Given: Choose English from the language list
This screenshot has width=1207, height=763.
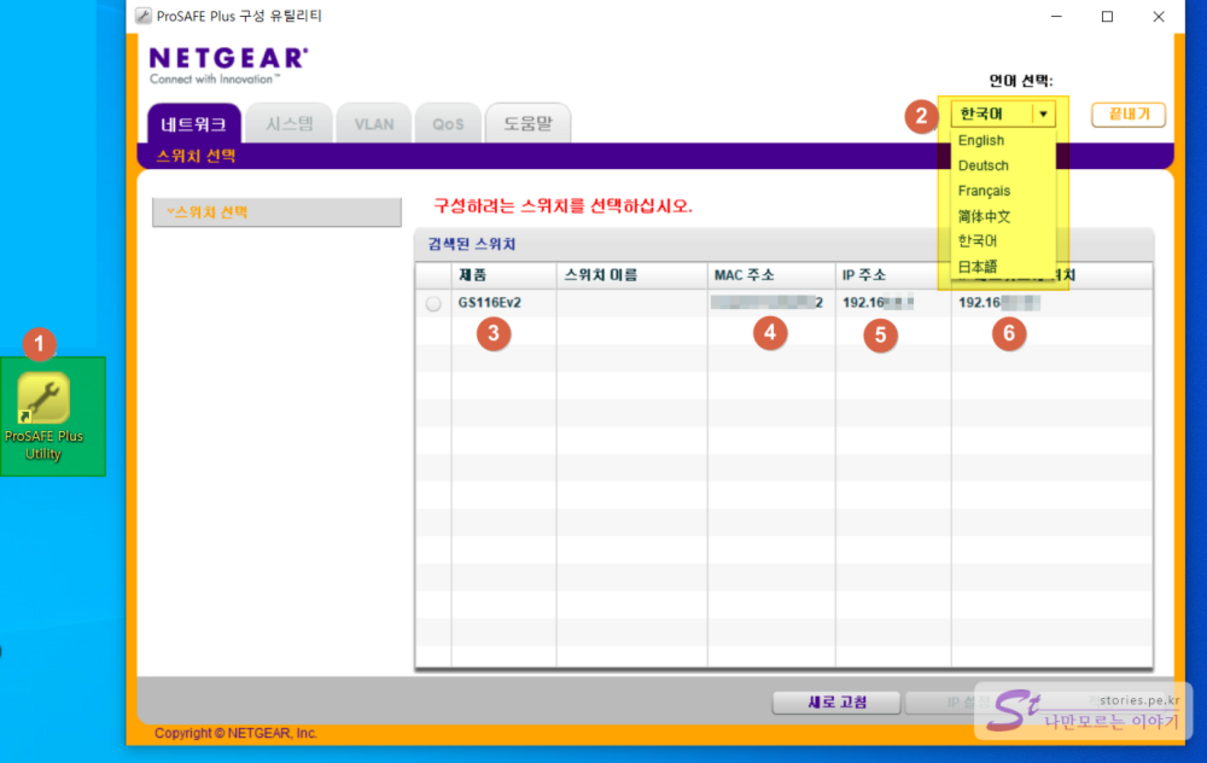Looking at the screenshot, I should point(981,141).
